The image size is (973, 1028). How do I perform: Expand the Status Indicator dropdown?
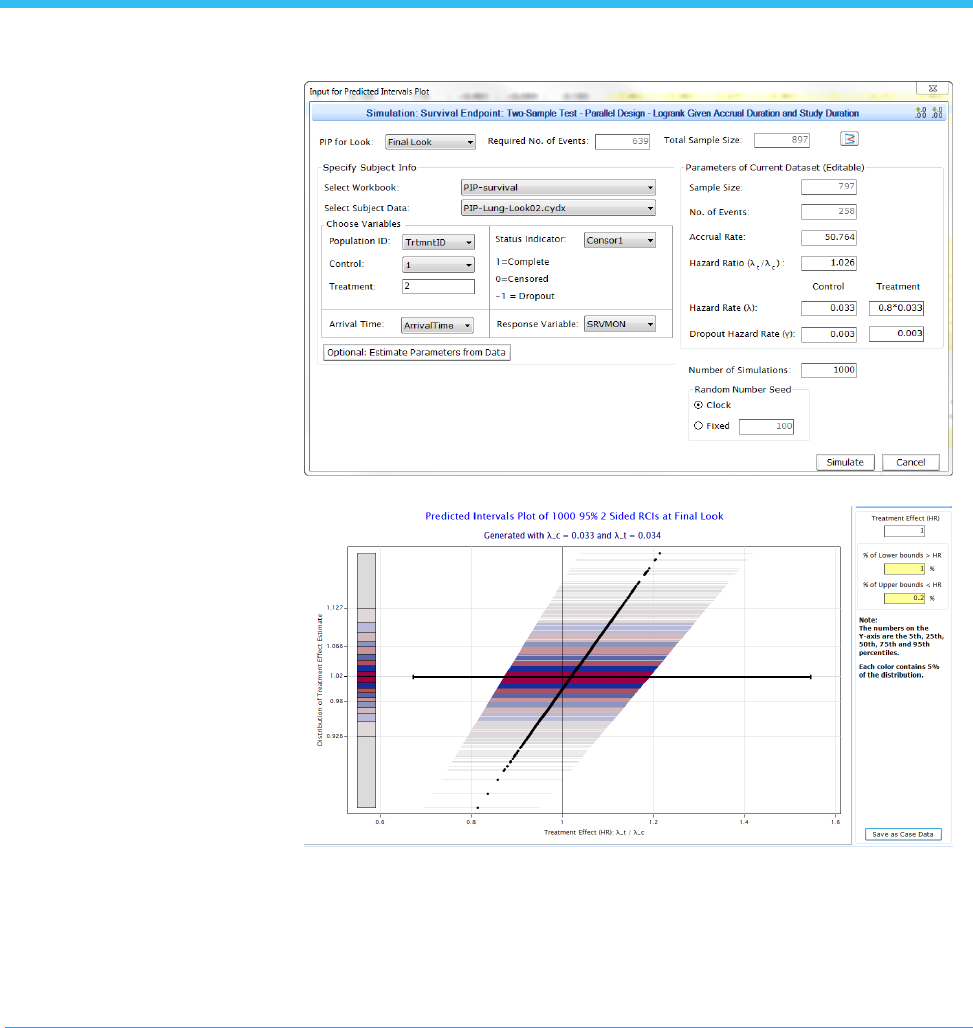(x=620, y=240)
